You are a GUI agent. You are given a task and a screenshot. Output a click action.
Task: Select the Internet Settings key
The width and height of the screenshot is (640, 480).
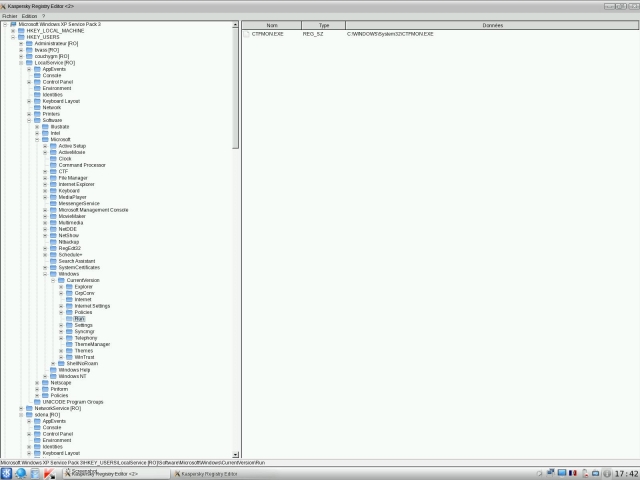coord(92,306)
